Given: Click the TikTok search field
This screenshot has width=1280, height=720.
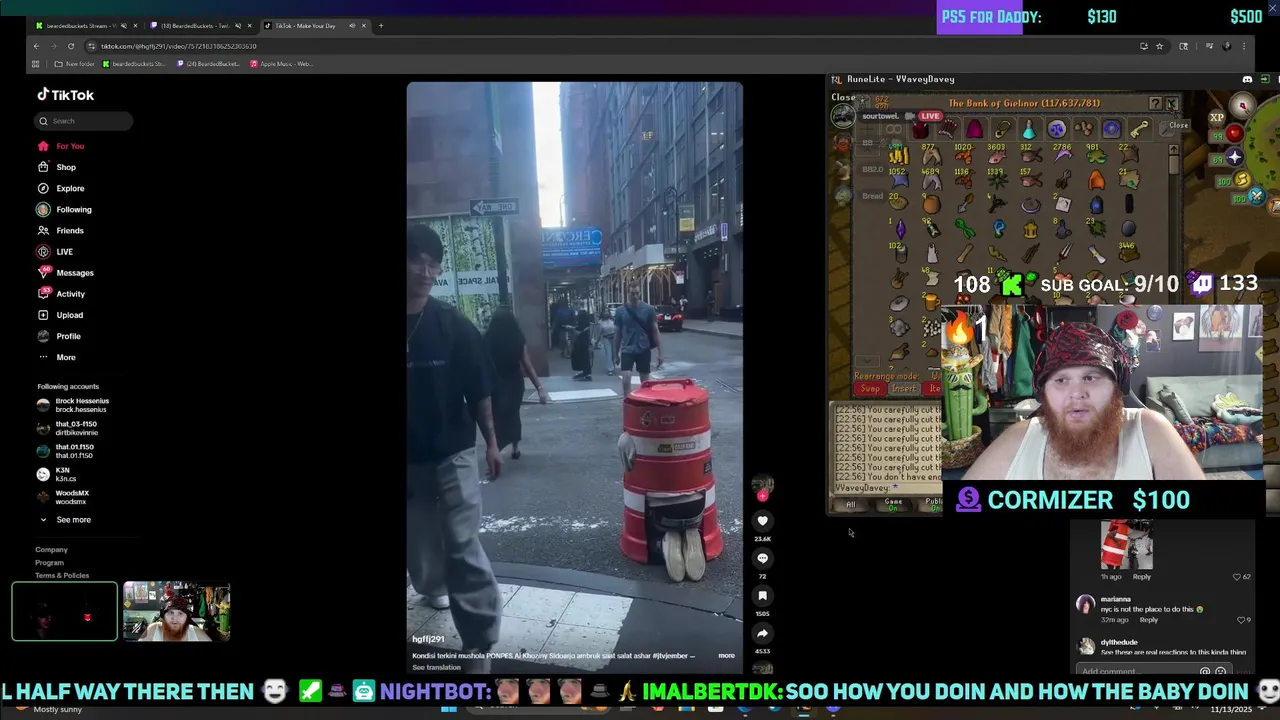Looking at the screenshot, I should (84, 121).
